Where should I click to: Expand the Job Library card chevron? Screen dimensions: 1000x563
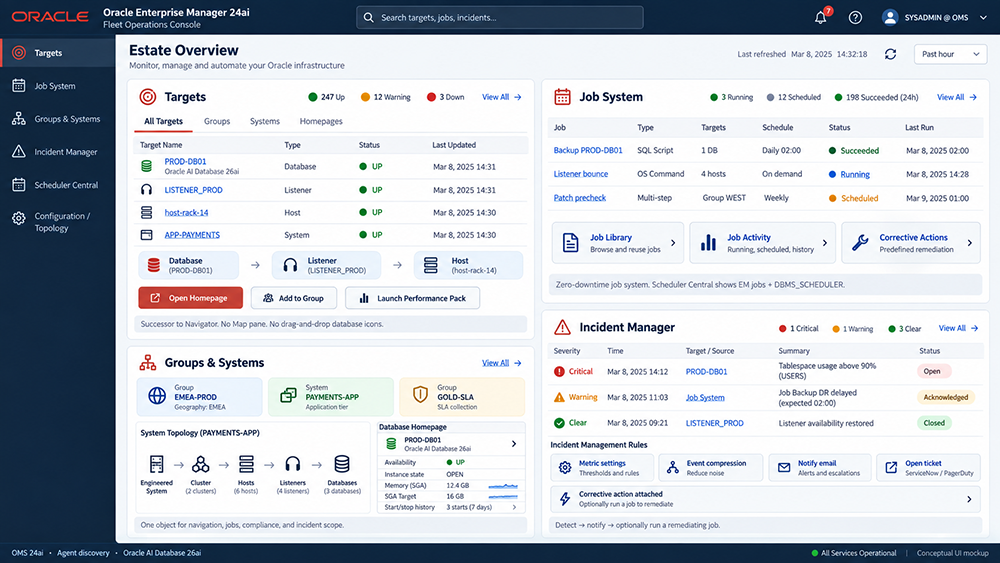[x=673, y=243]
